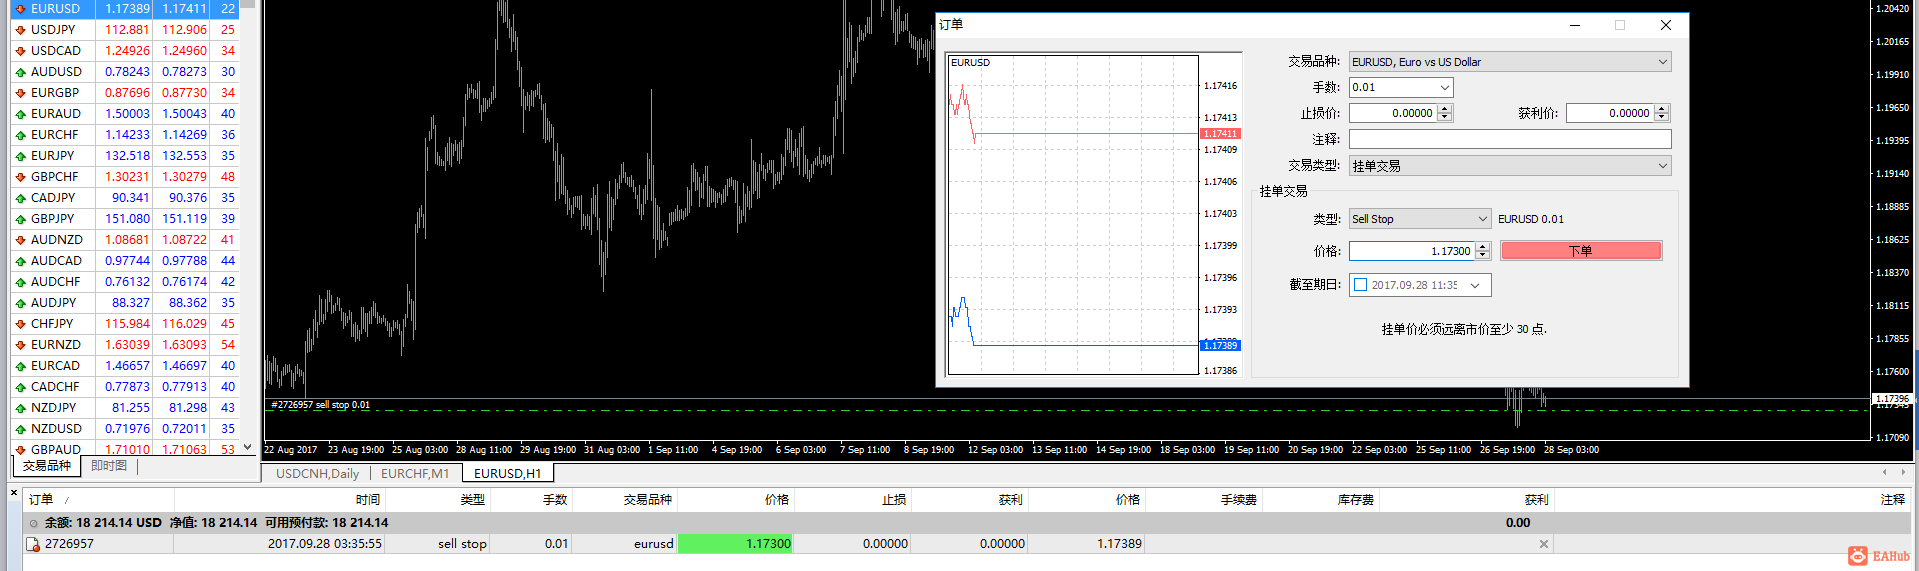The width and height of the screenshot is (1919, 571).
Task: Click the EURUSD tick chart in order dialog
Action: pos(1073,215)
